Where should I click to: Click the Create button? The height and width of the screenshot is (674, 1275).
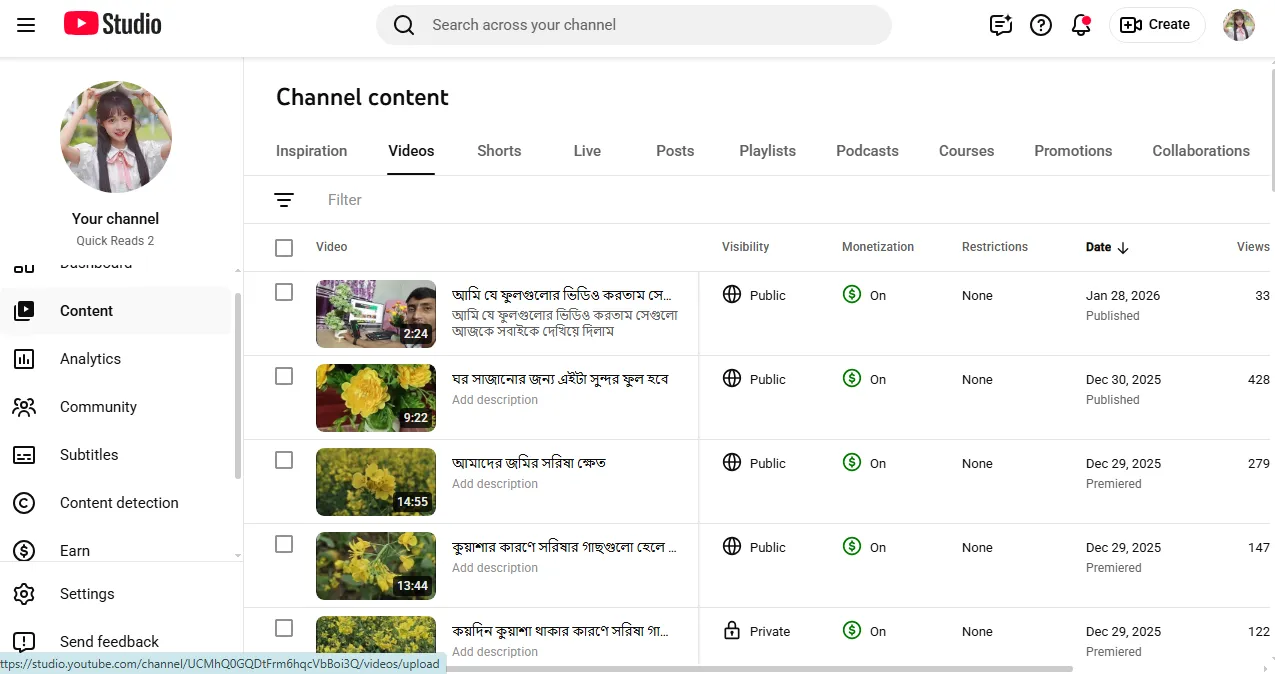[1157, 25]
